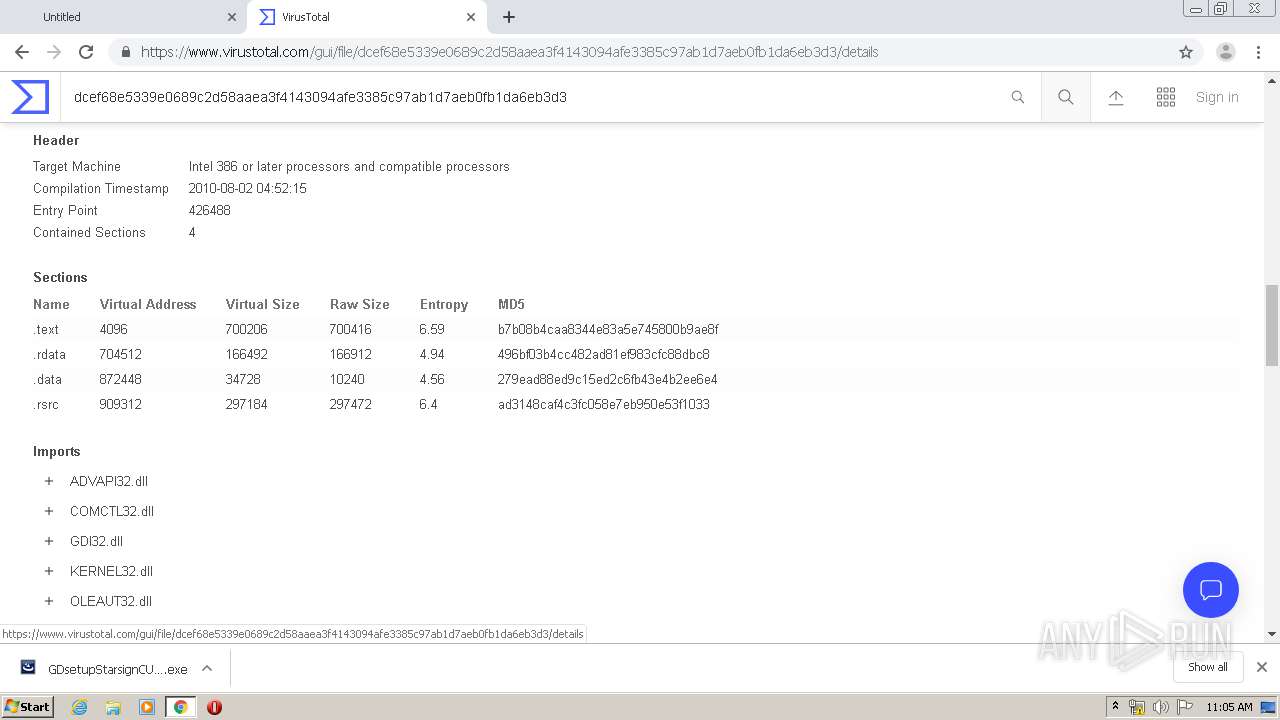1280x720 pixels.
Task: Open the VirusTotal search button
Action: tap(1066, 97)
